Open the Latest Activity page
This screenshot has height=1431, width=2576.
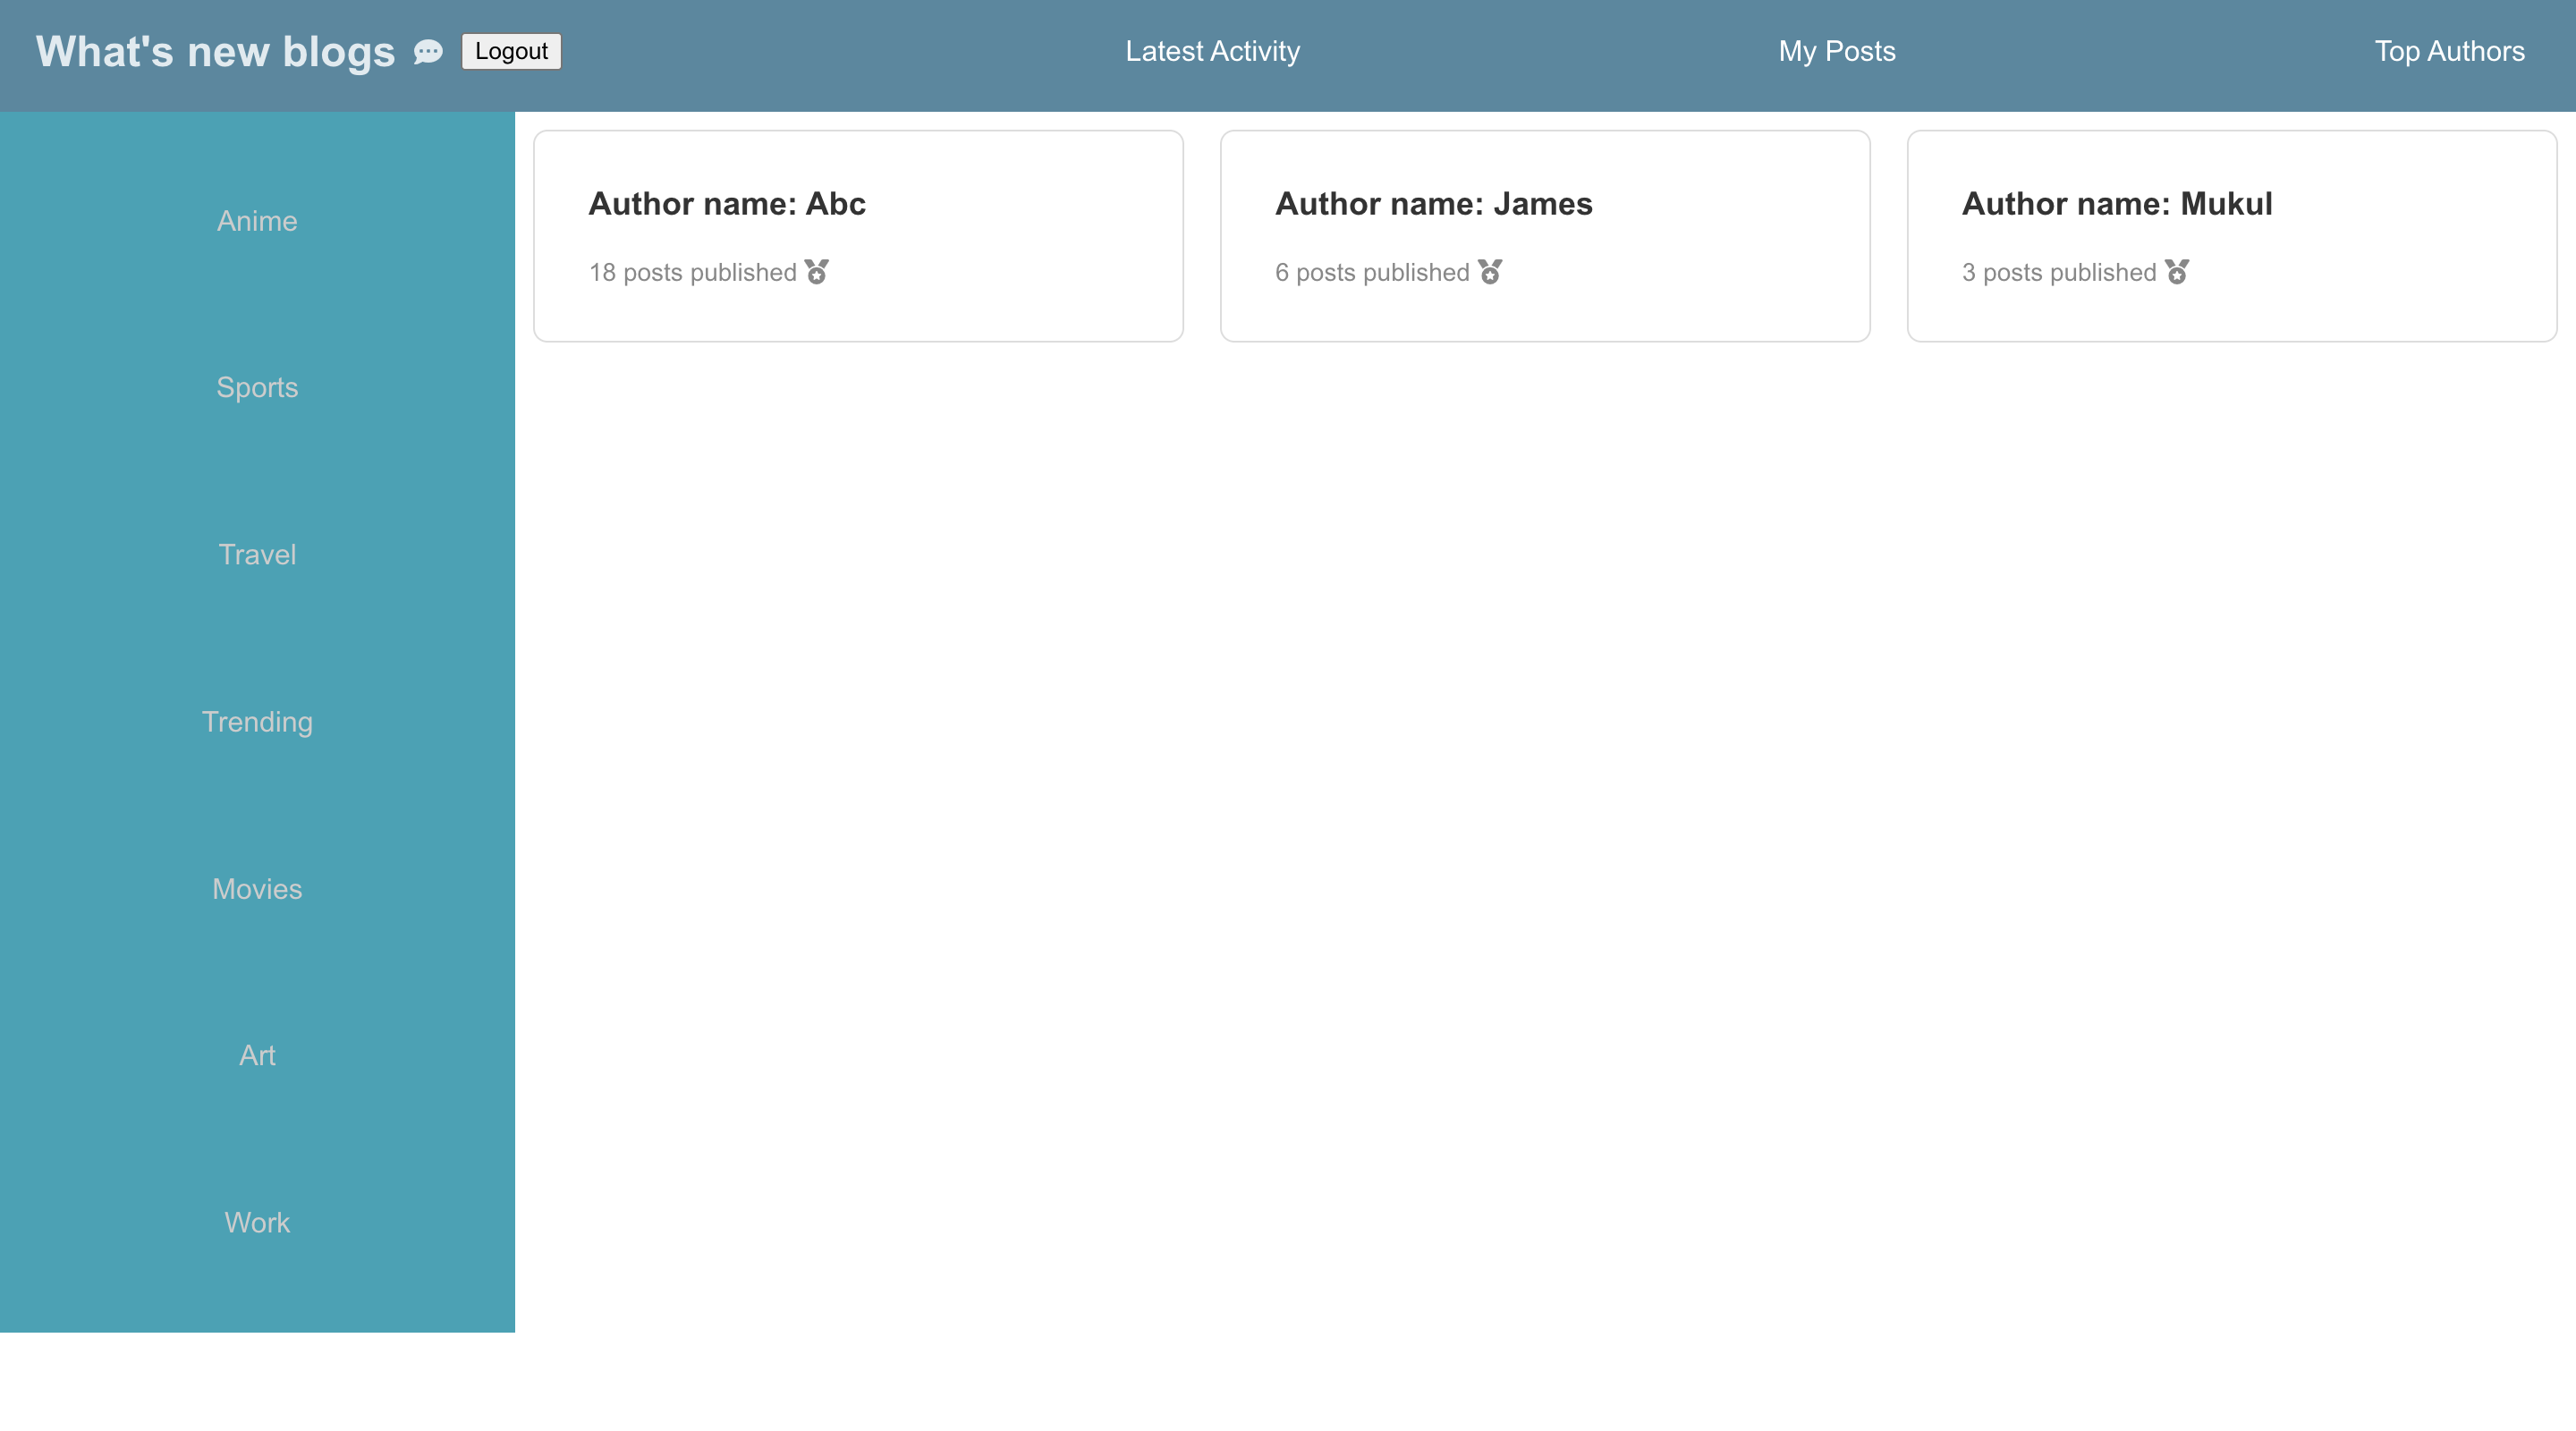coord(1212,51)
